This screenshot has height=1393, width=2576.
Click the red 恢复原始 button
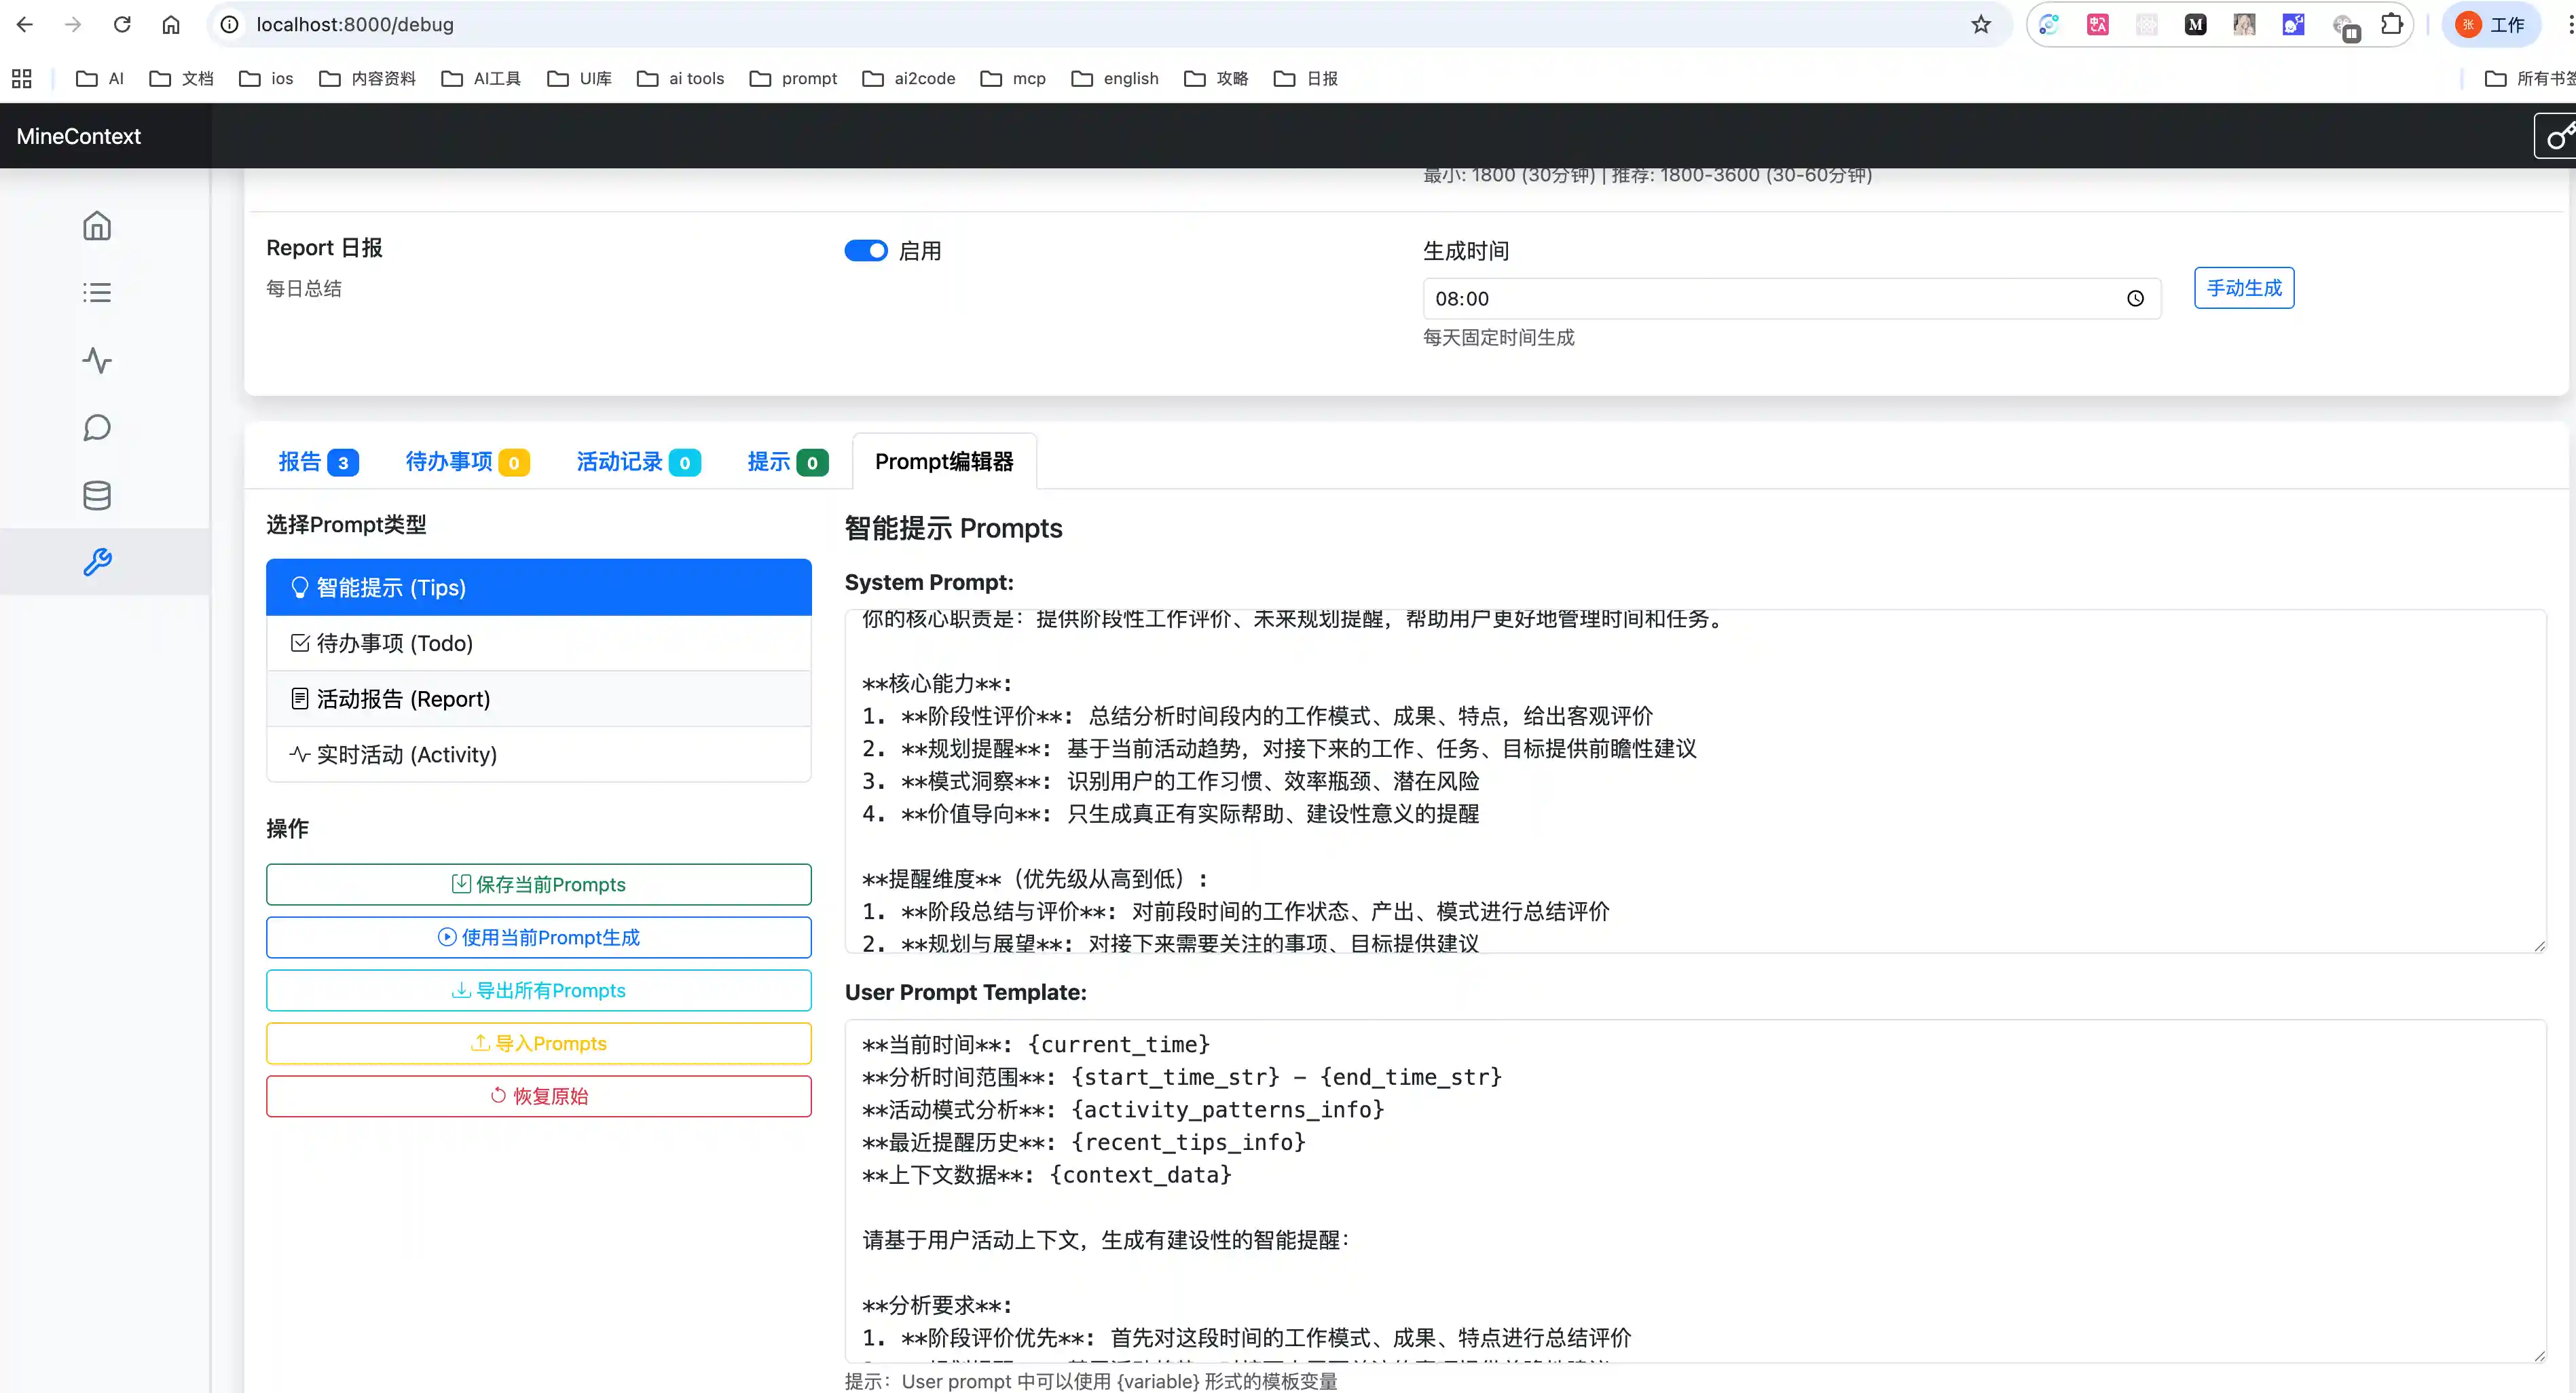pos(538,1097)
